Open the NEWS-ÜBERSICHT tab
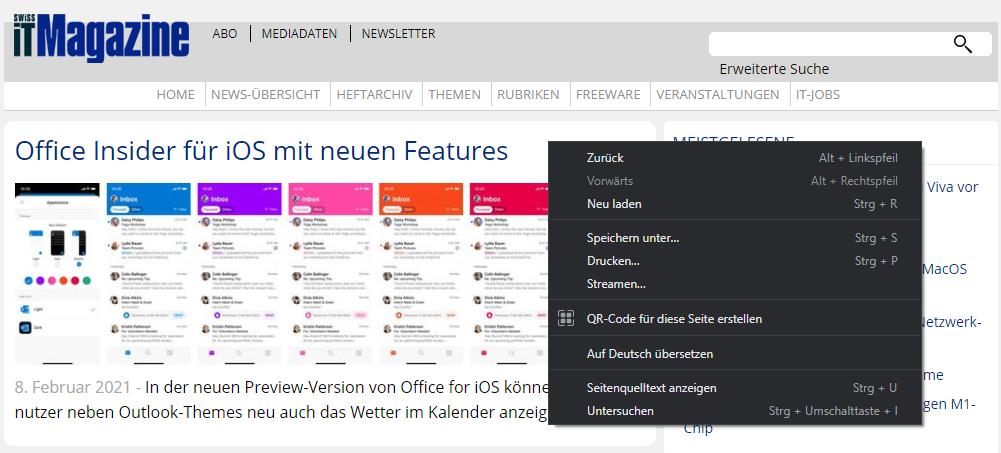Screen dimensions: 1001x453 pyautogui.click(x=266, y=94)
